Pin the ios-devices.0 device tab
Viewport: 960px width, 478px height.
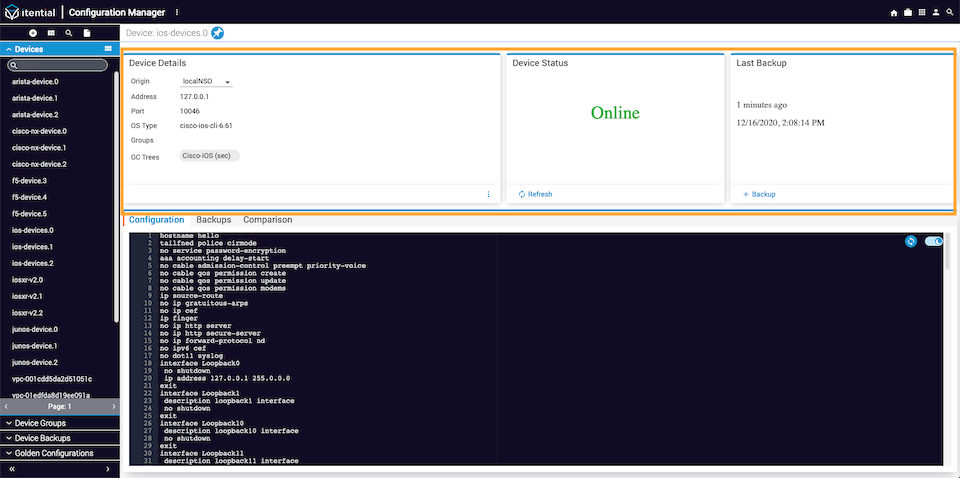point(217,33)
